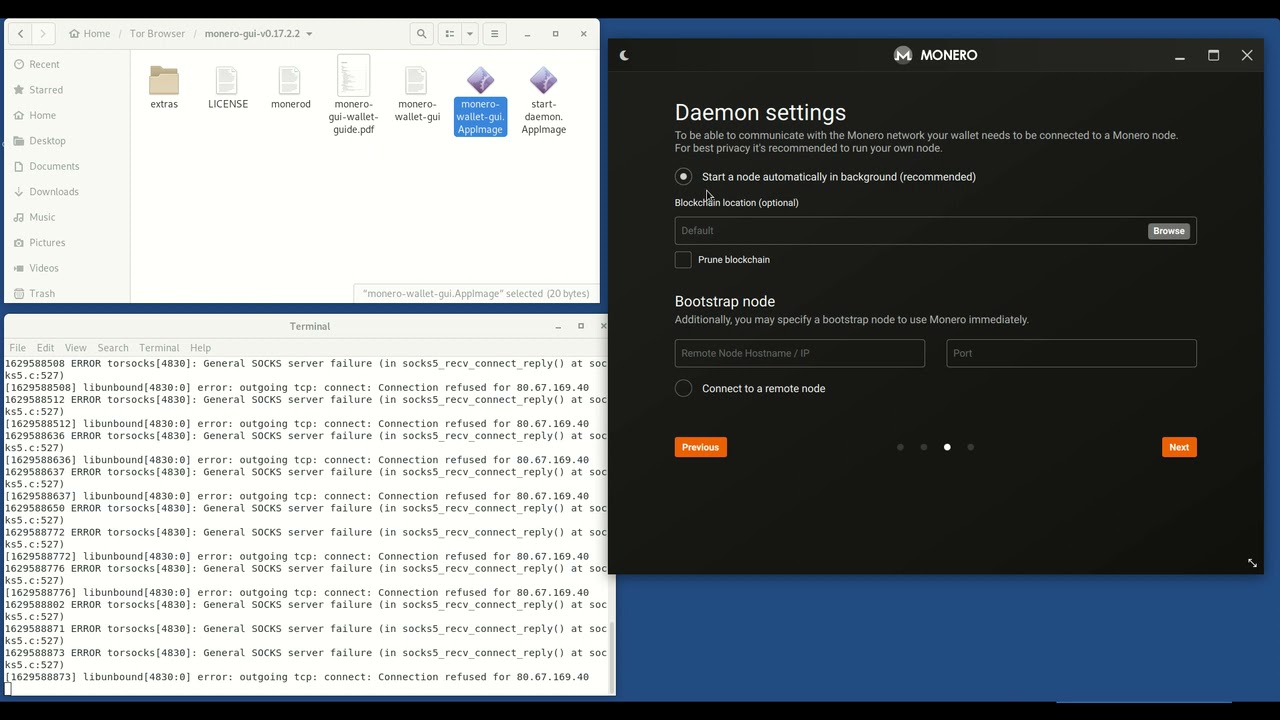Open file manager hamburger menu
The width and height of the screenshot is (1280, 720).
pyautogui.click(x=494, y=33)
